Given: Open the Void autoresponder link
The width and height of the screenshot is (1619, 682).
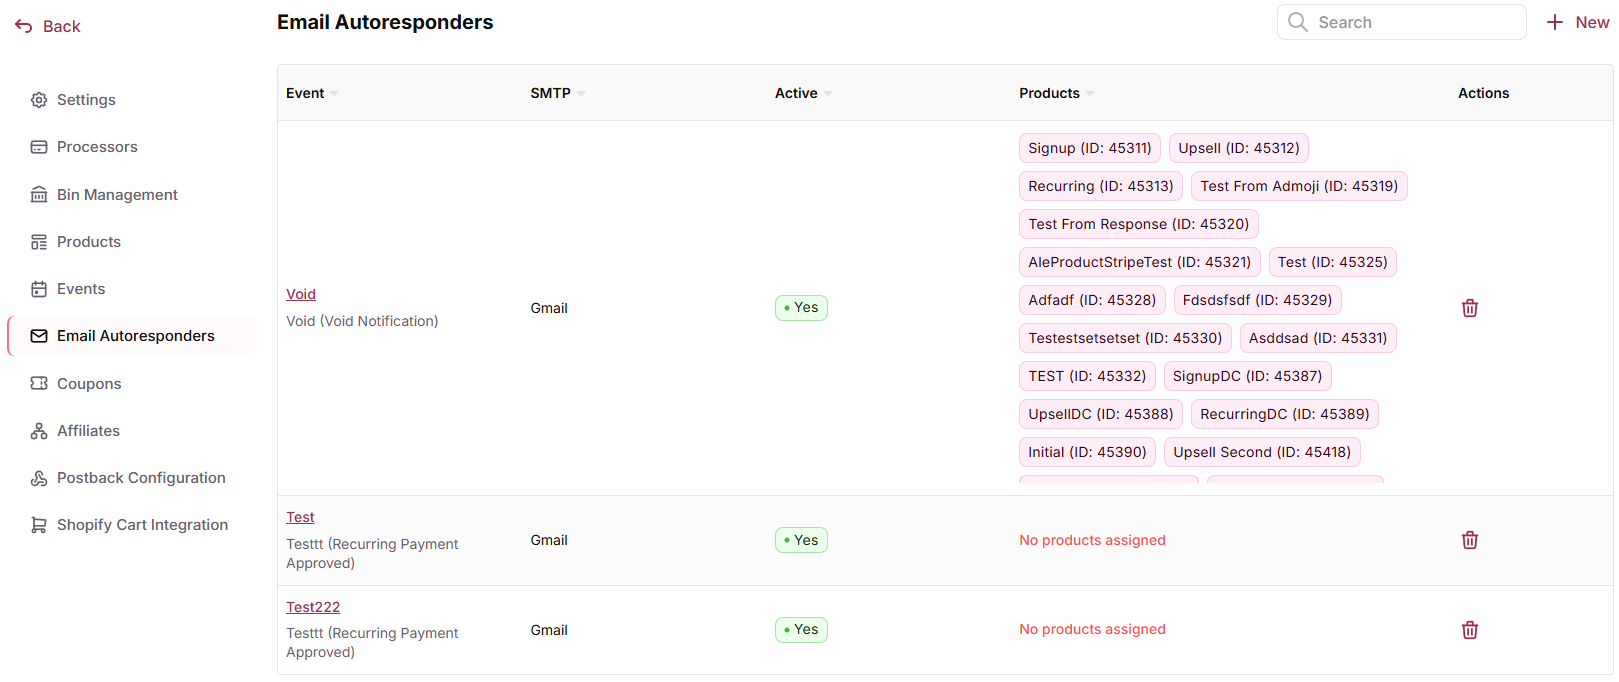Looking at the screenshot, I should point(301,294).
